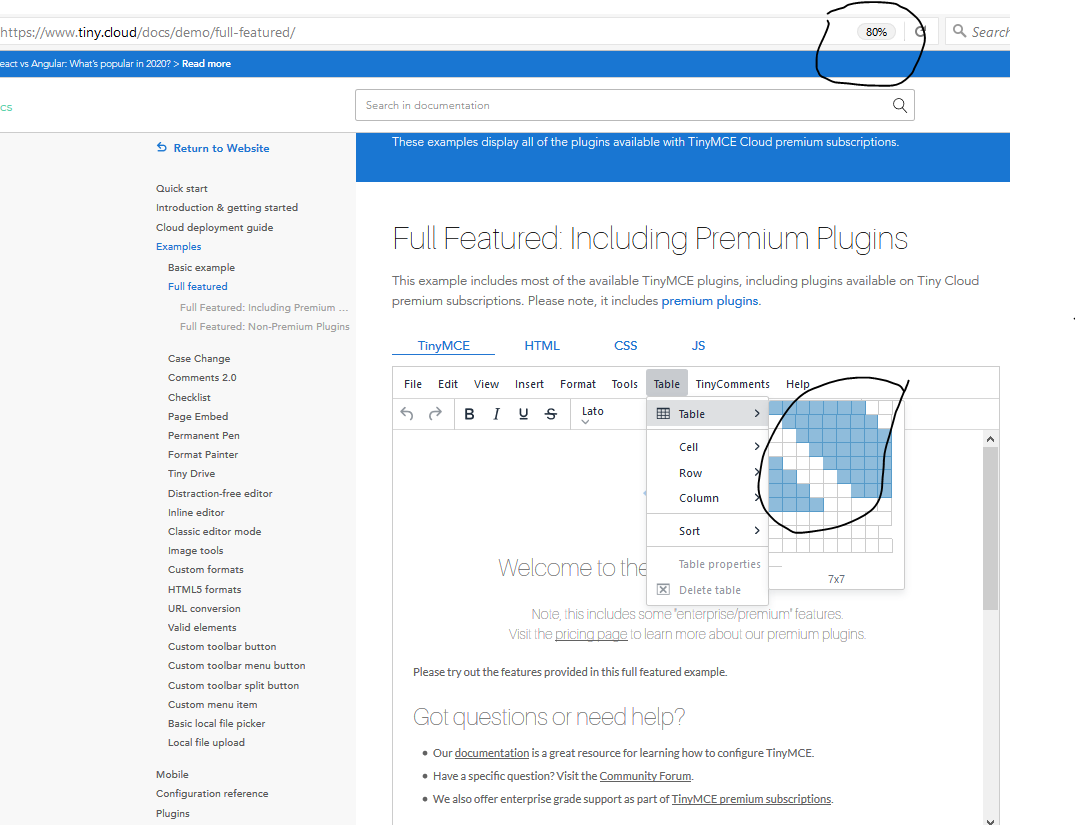Open the TinyComments menu
Viewport: 1075px width, 825px height.
pyautogui.click(x=732, y=384)
